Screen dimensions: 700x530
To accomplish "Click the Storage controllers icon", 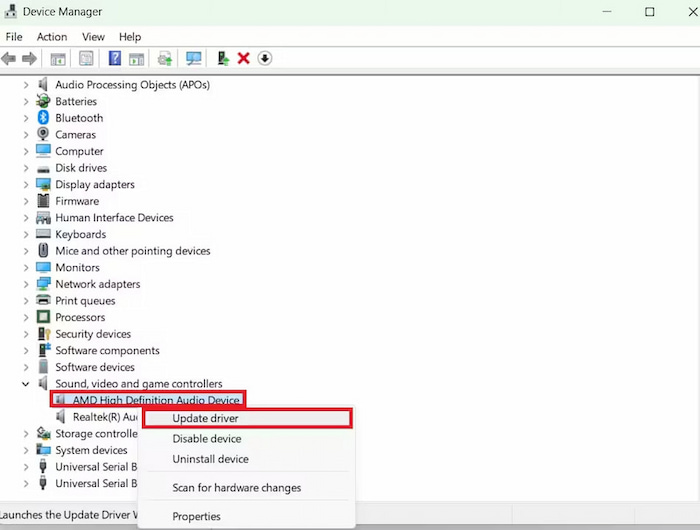I will [43, 434].
